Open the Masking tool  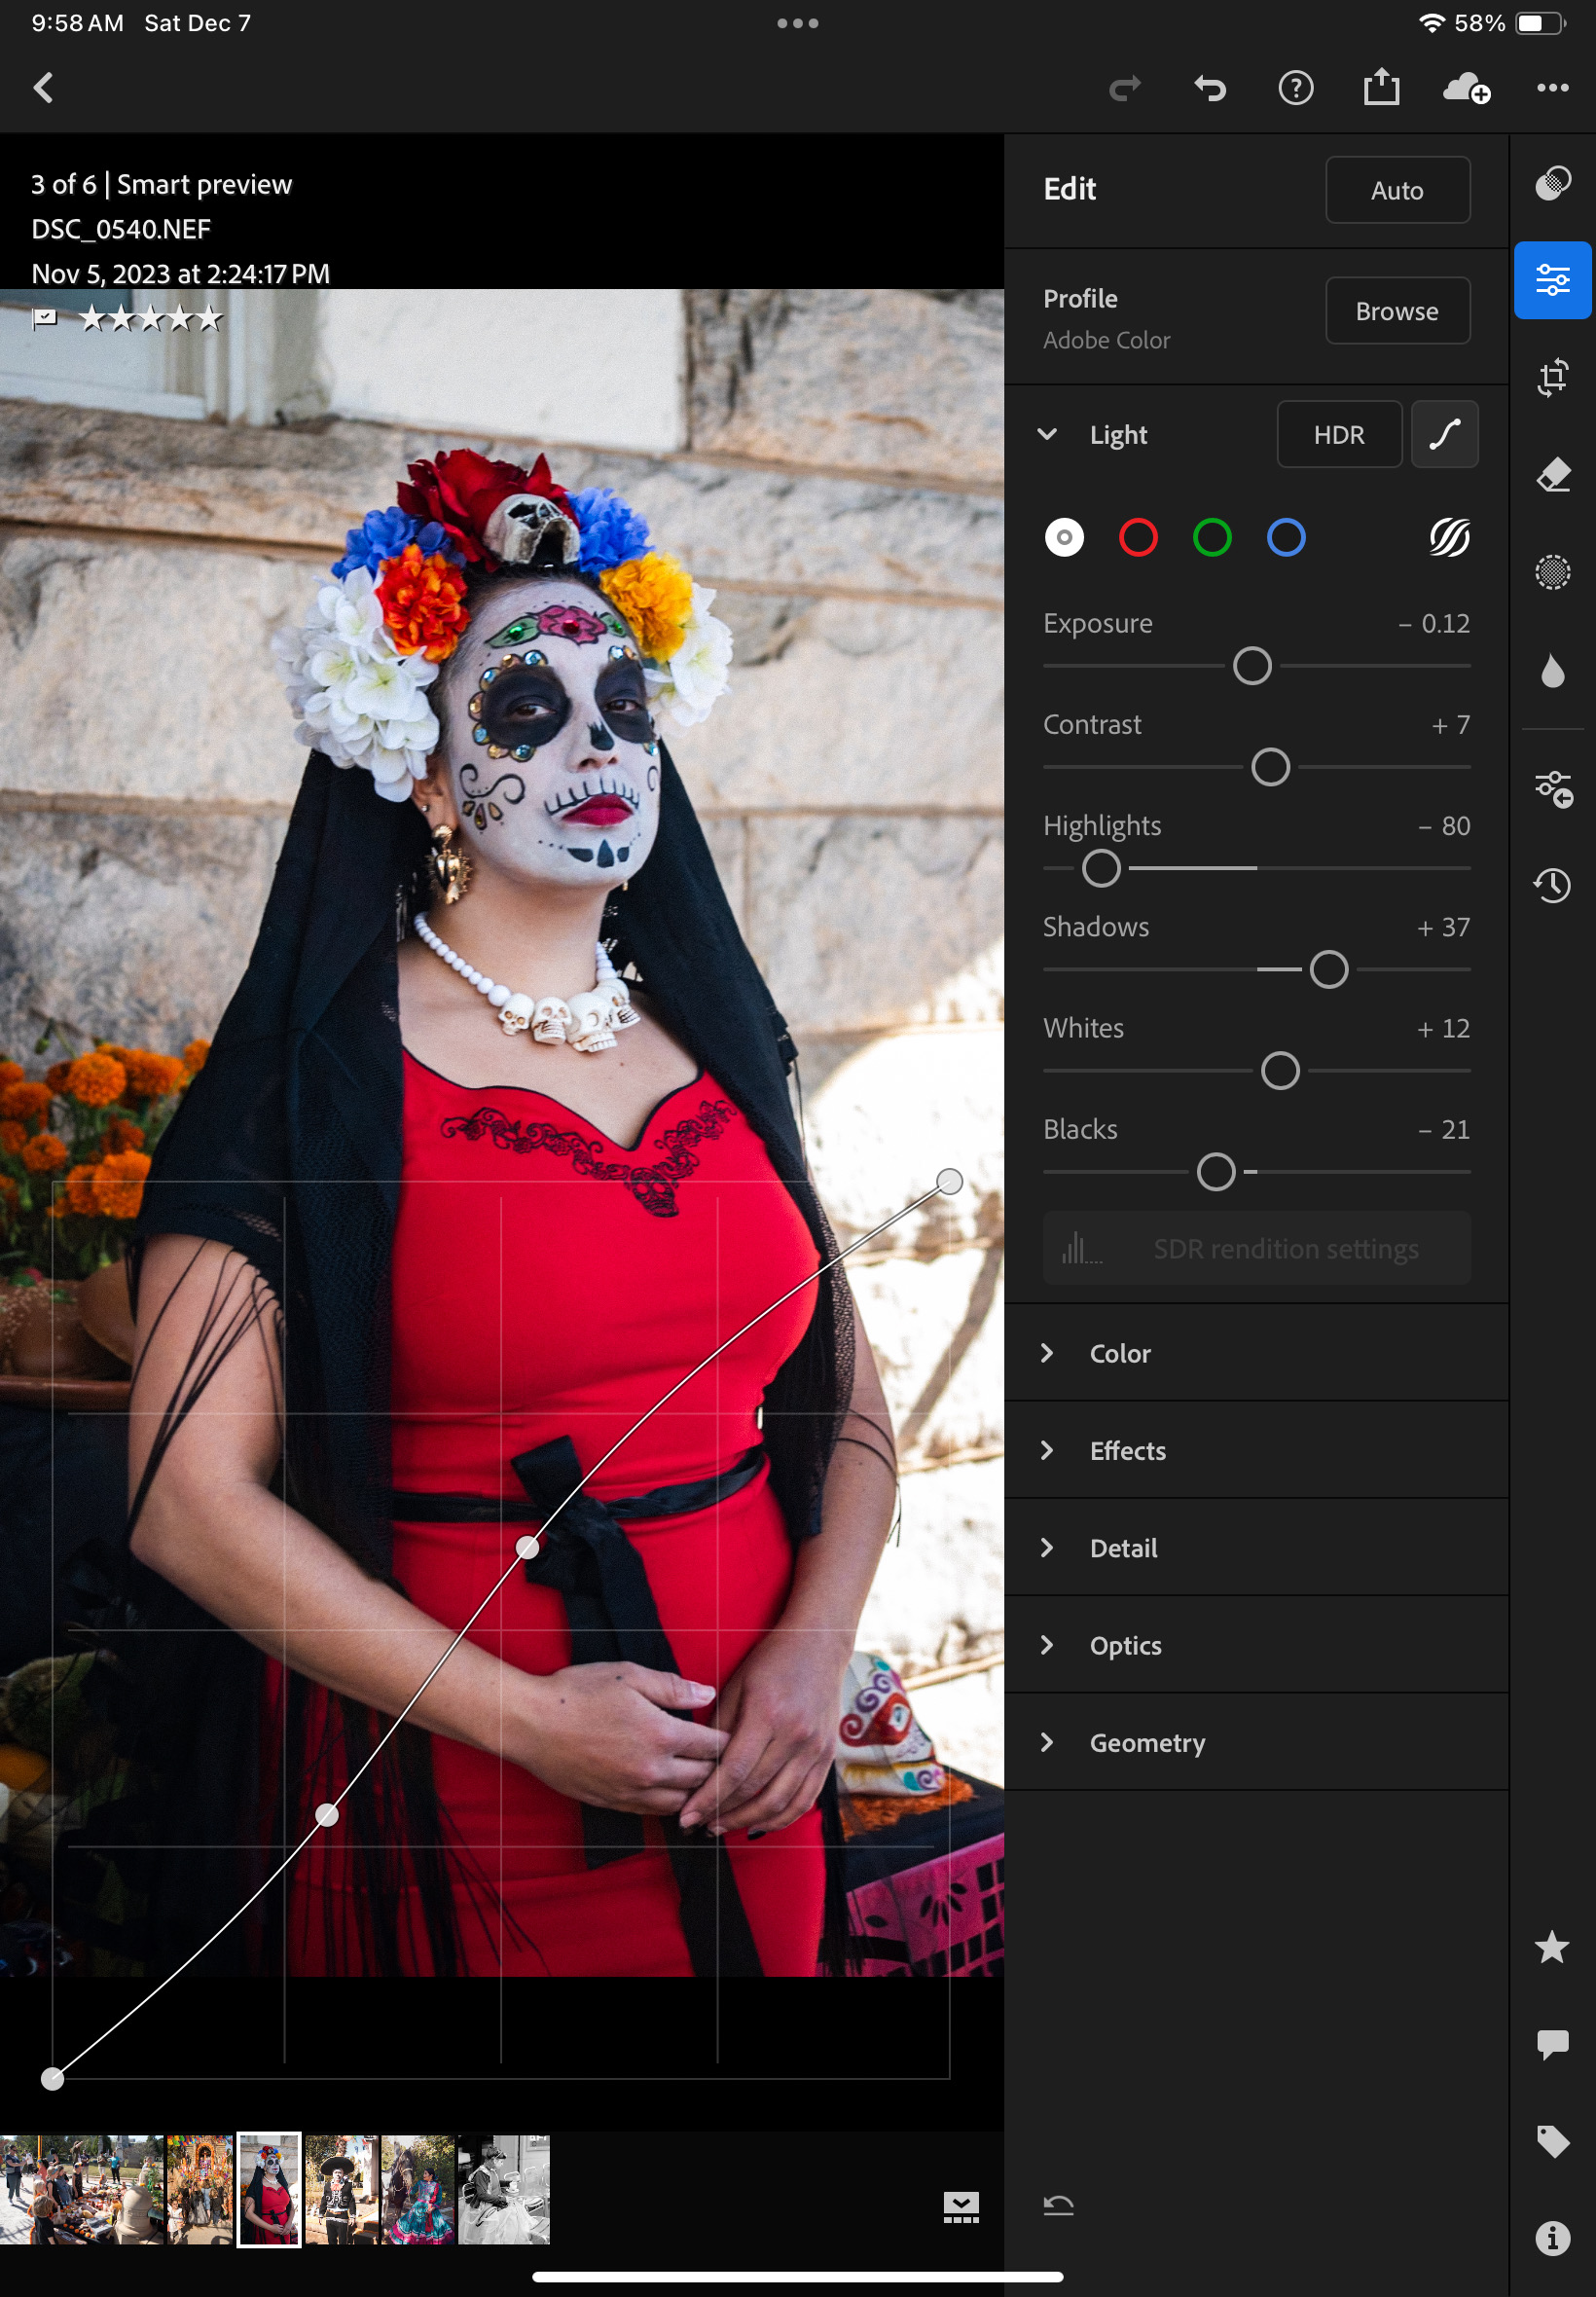point(1552,573)
